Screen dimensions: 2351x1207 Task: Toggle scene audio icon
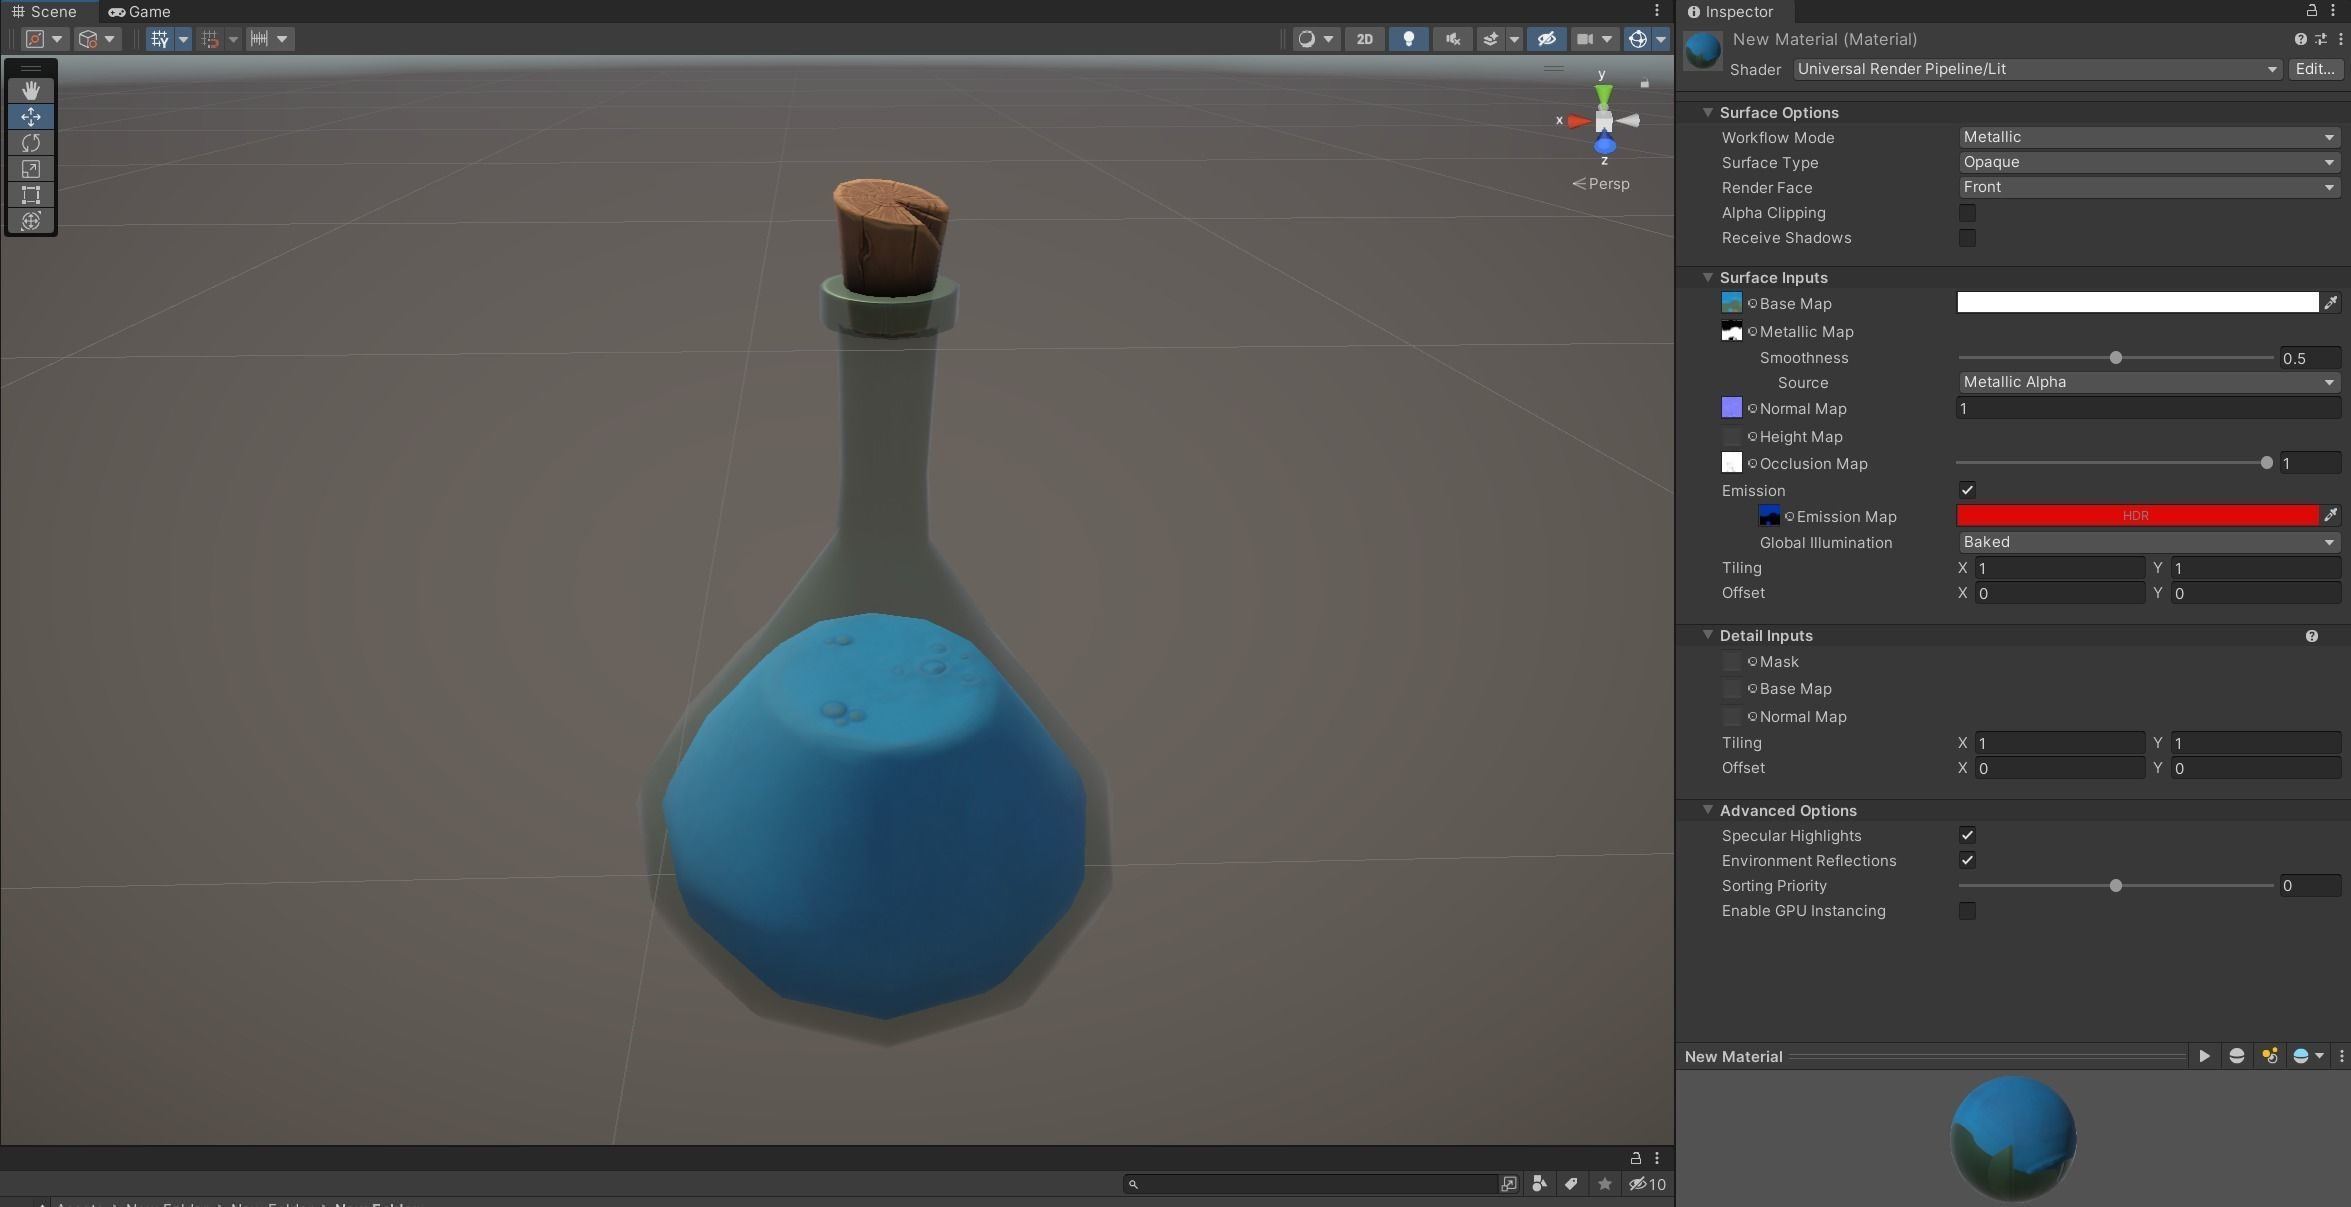click(x=1452, y=39)
